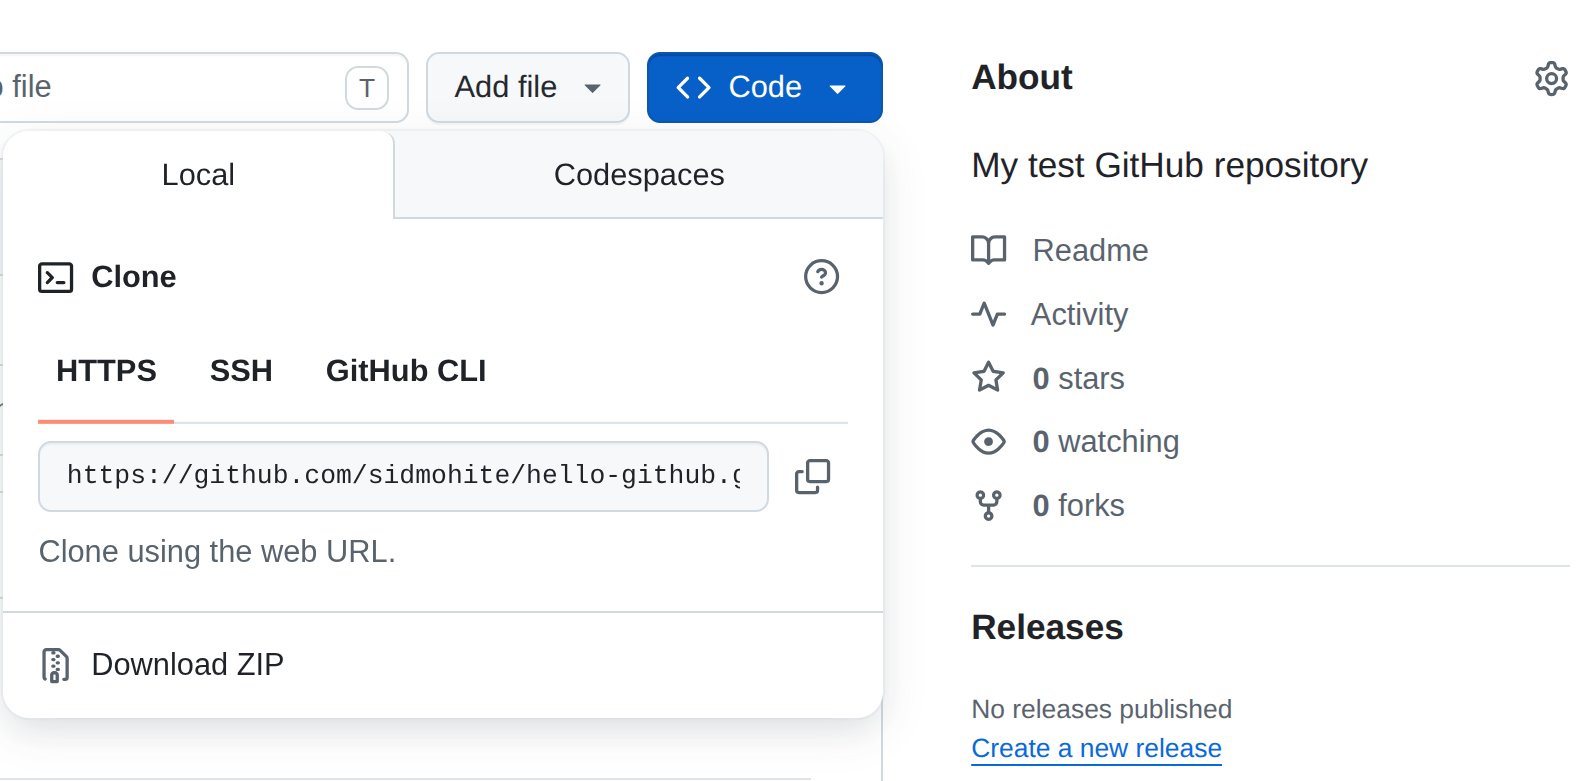Image resolution: width=1581 pixels, height=781 pixels.
Task: Click the 'My test GitHub repository' description
Action: [x=1169, y=165]
